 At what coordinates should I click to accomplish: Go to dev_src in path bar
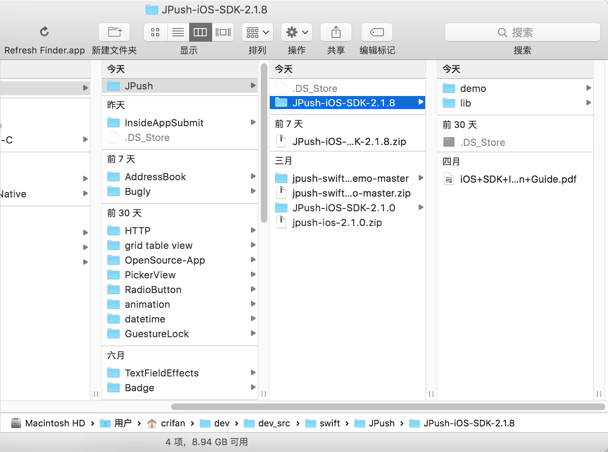click(x=267, y=423)
